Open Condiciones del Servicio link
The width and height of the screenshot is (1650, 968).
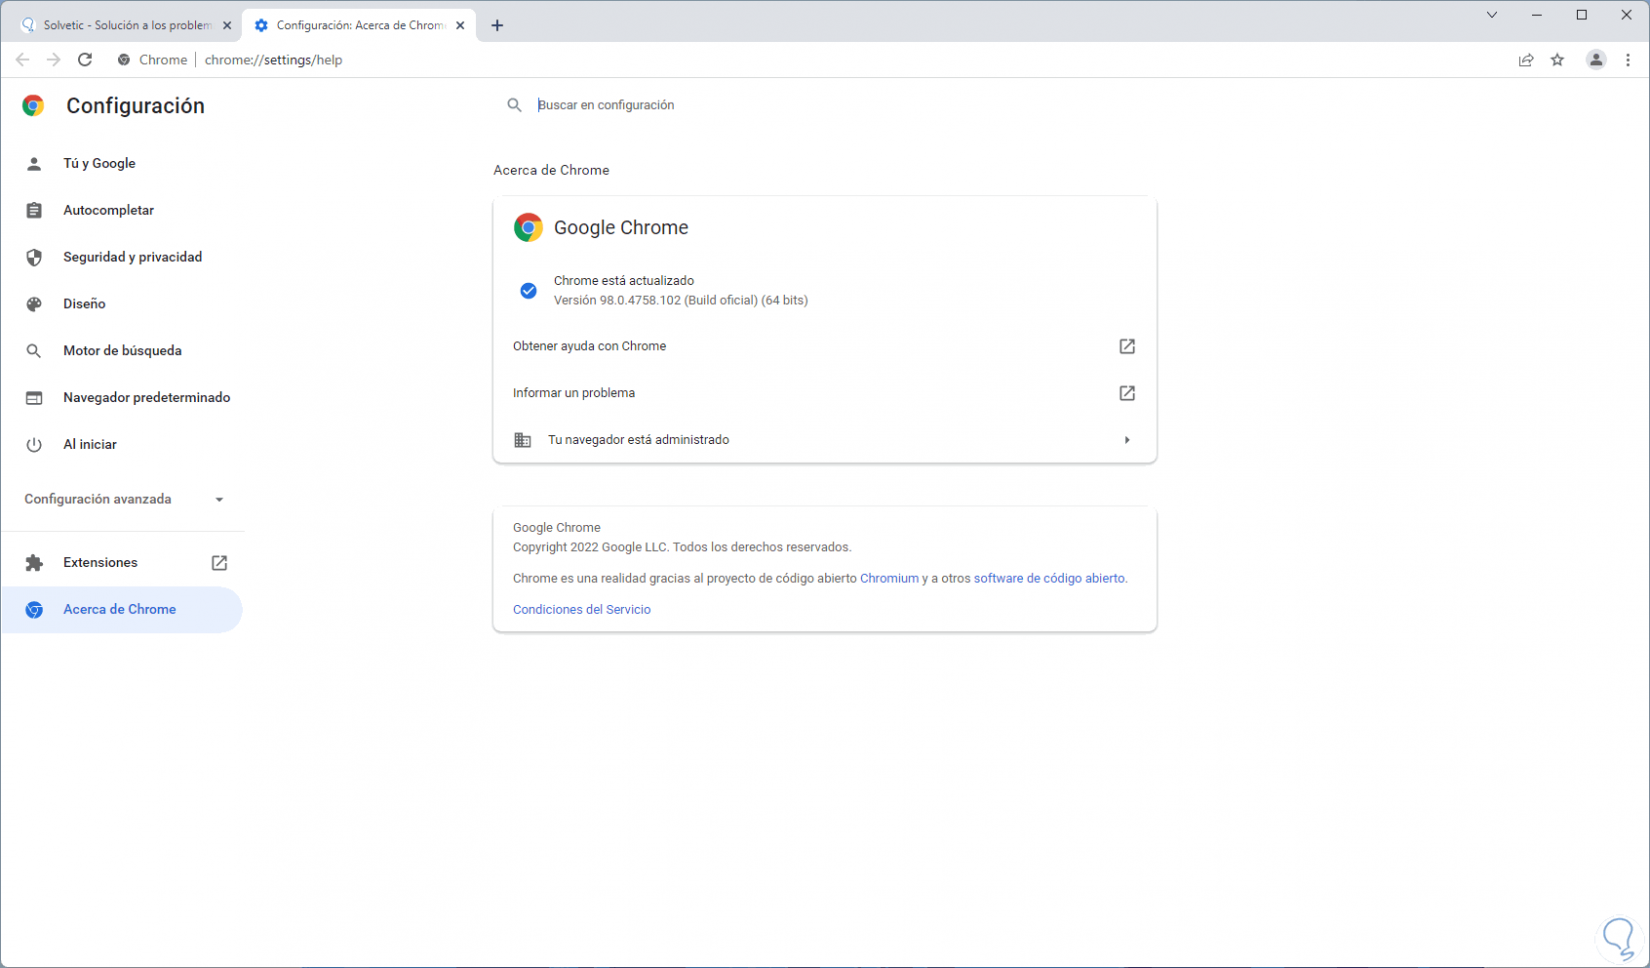pyautogui.click(x=581, y=609)
